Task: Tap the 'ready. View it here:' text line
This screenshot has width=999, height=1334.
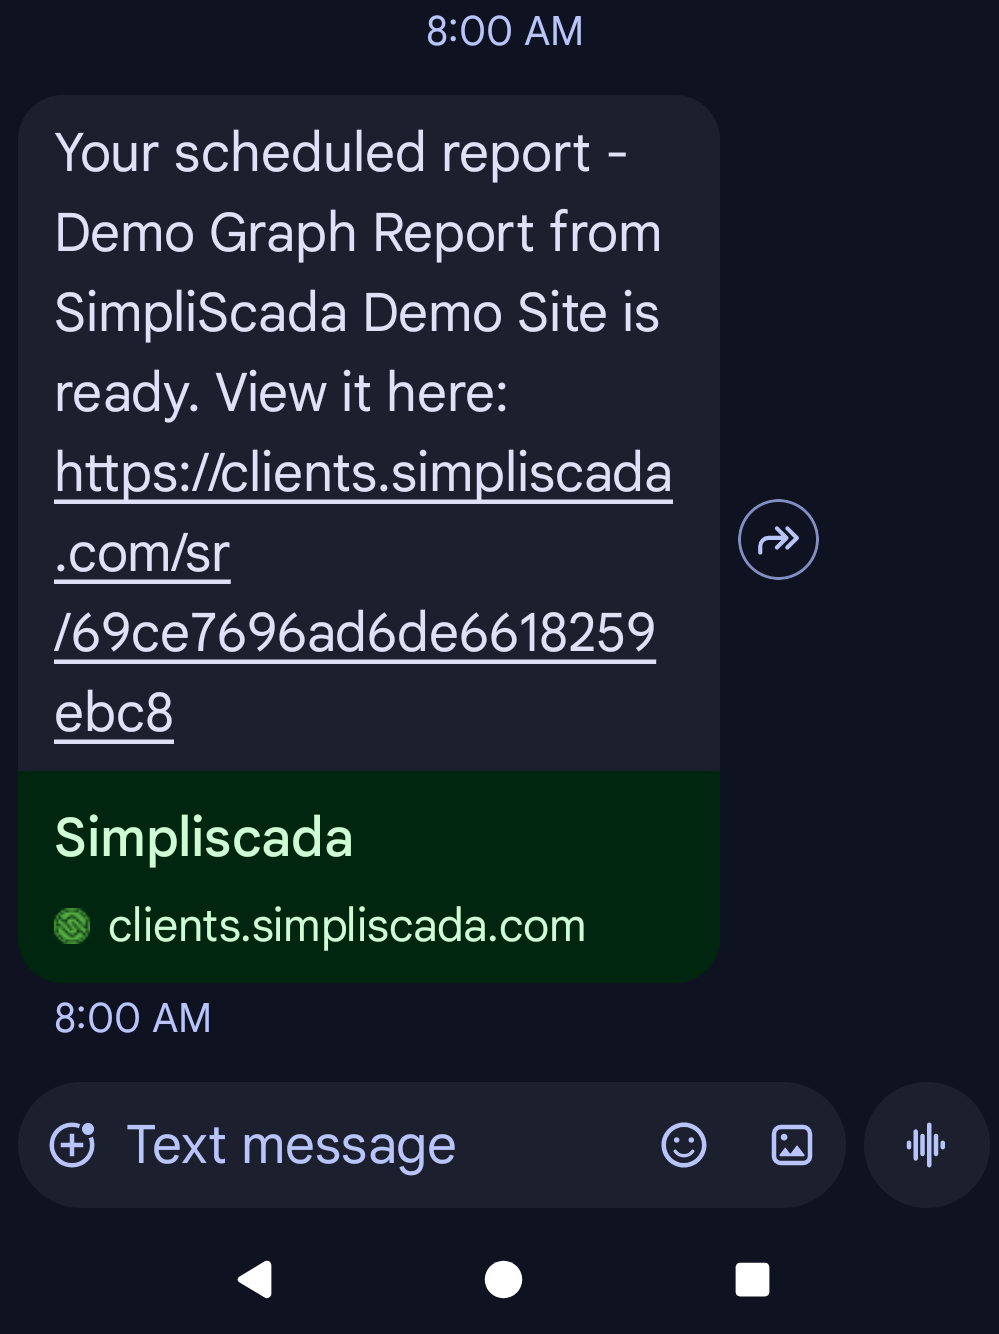Action: tap(281, 393)
